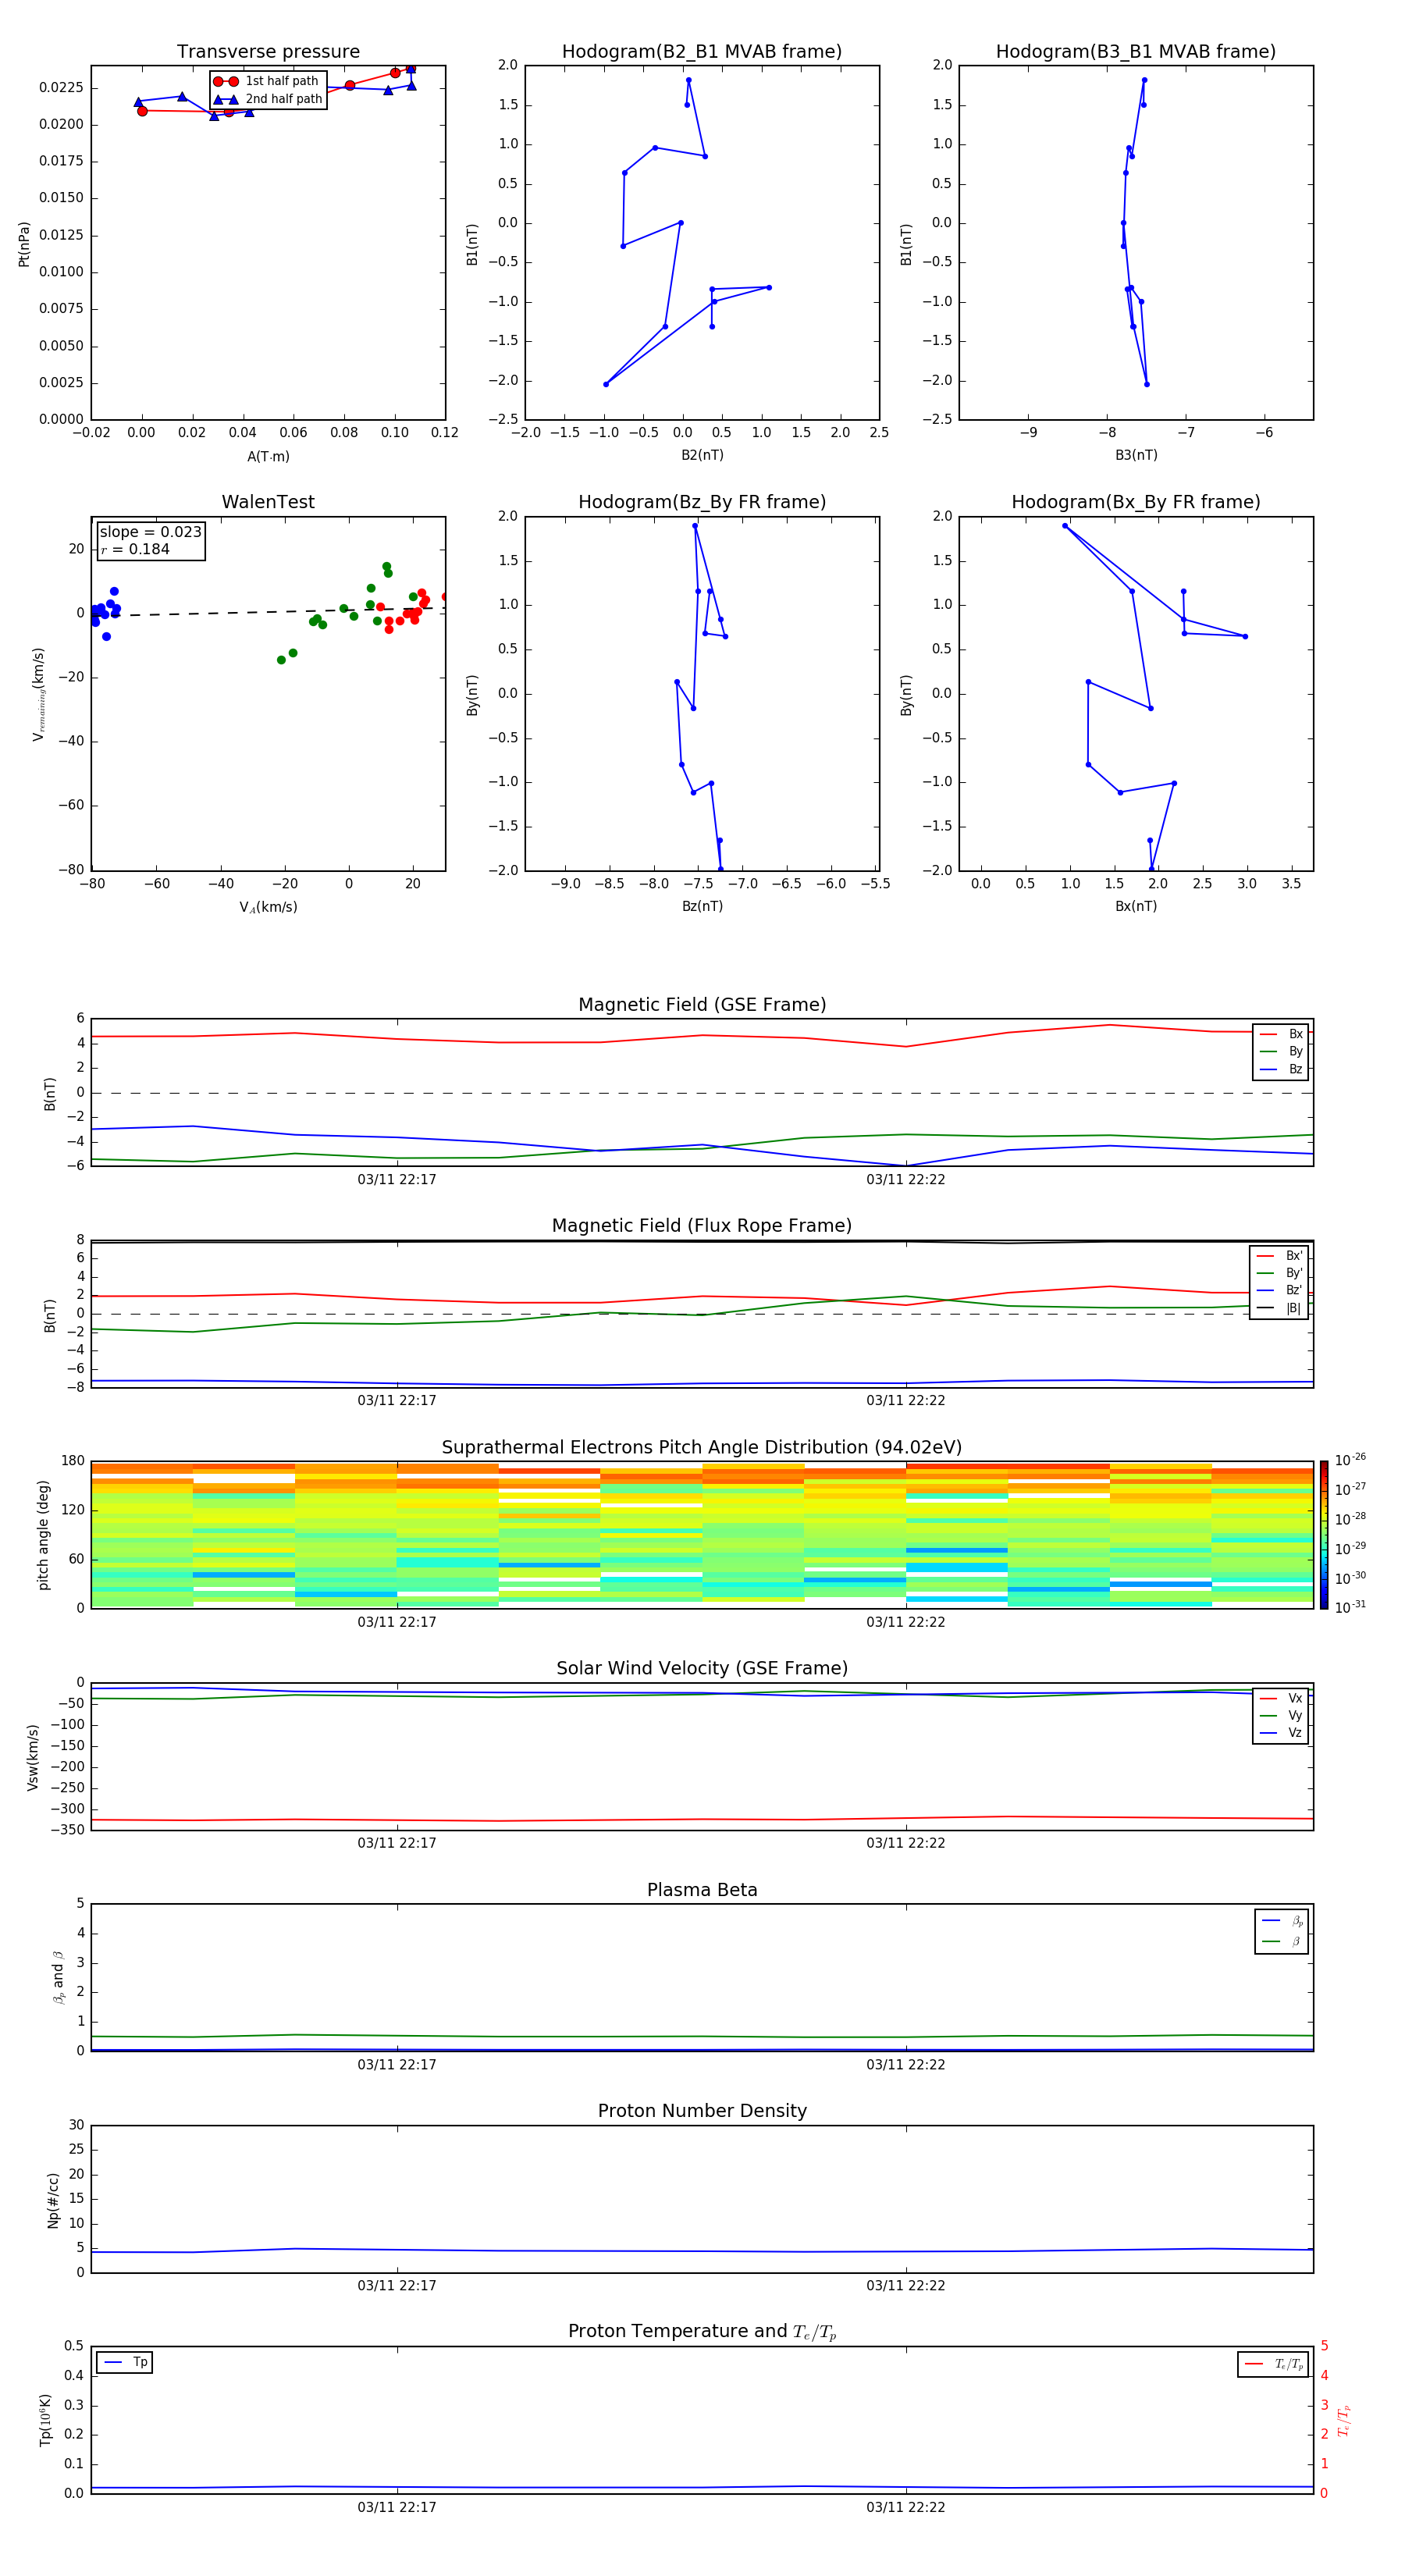Select the '1st half path' legend entry
Screen dimensions: 1405x2576
[266, 81]
